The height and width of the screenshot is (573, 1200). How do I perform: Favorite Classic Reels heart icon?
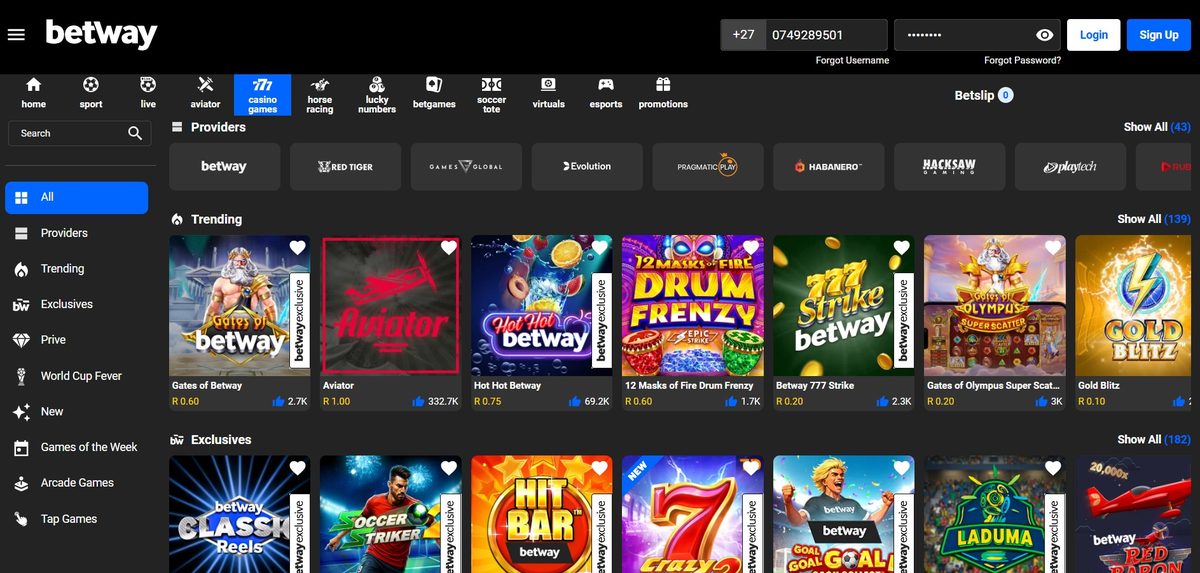(x=297, y=468)
